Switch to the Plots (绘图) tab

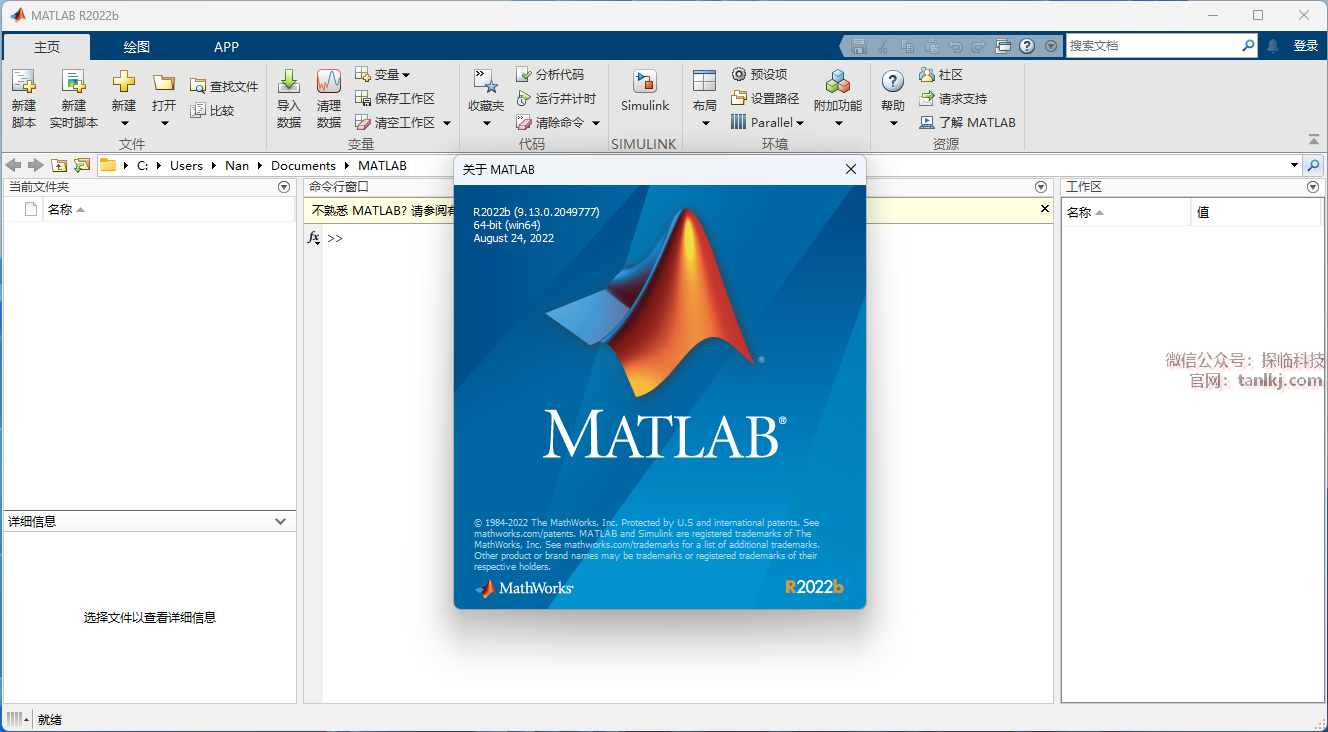[137, 47]
